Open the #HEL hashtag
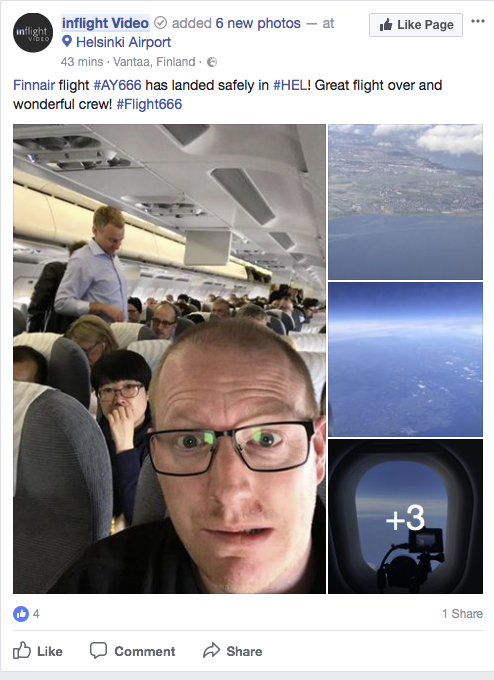This screenshot has width=494, height=680. coord(290,85)
